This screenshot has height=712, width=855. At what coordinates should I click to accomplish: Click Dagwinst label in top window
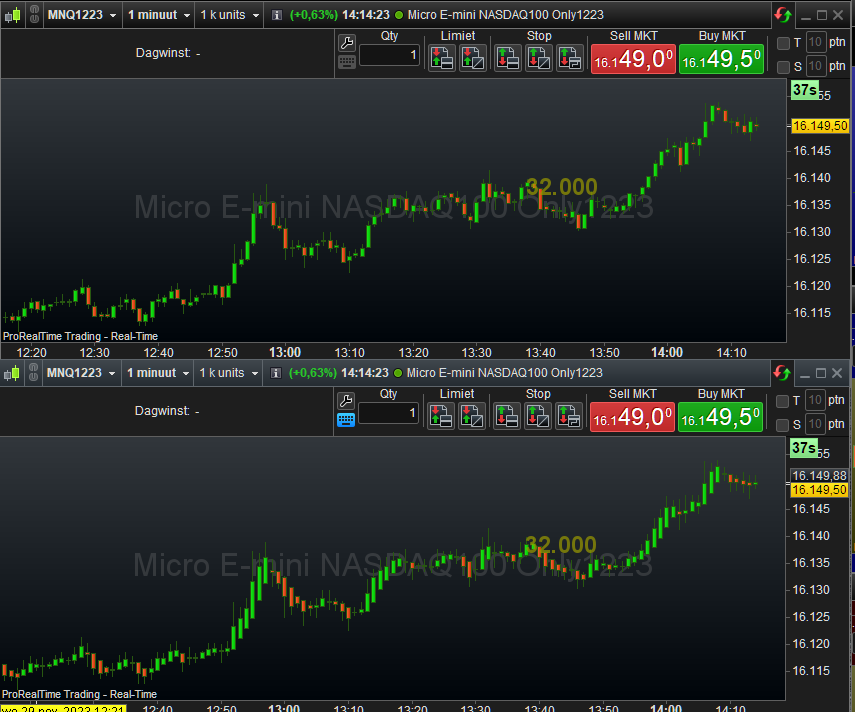coord(163,53)
